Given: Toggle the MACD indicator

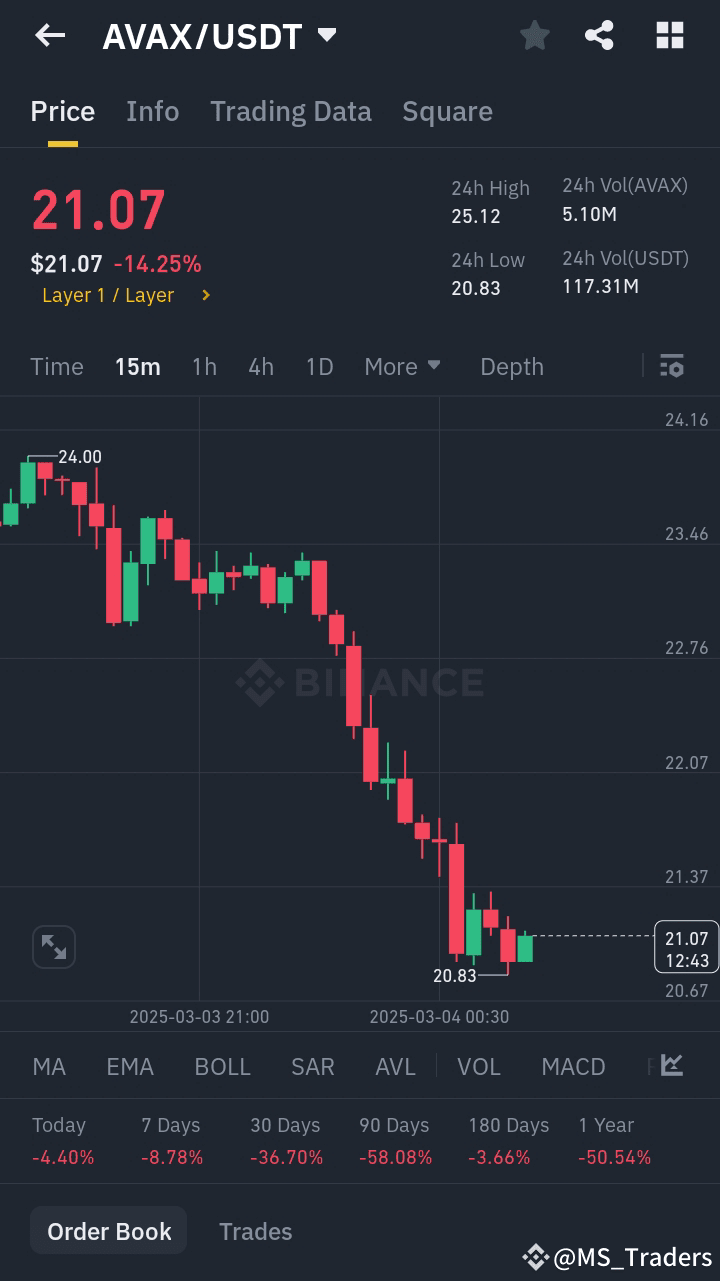Looking at the screenshot, I should point(573,1066).
